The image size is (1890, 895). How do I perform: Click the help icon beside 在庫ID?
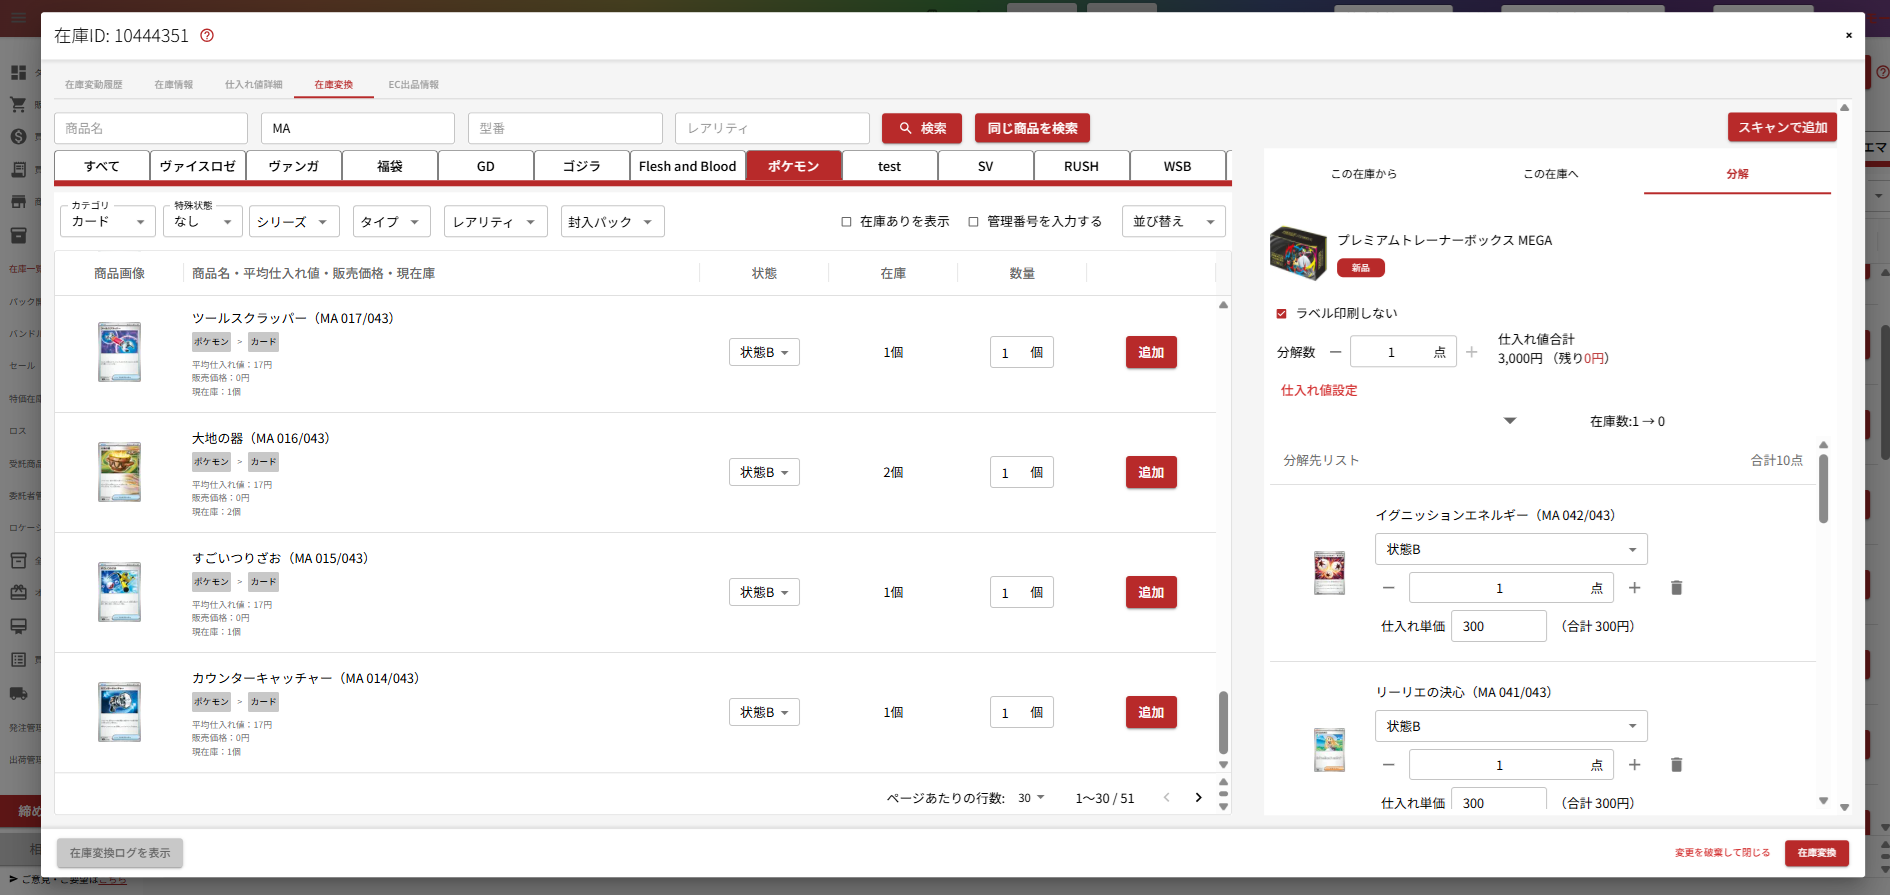[x=207, y=35]
